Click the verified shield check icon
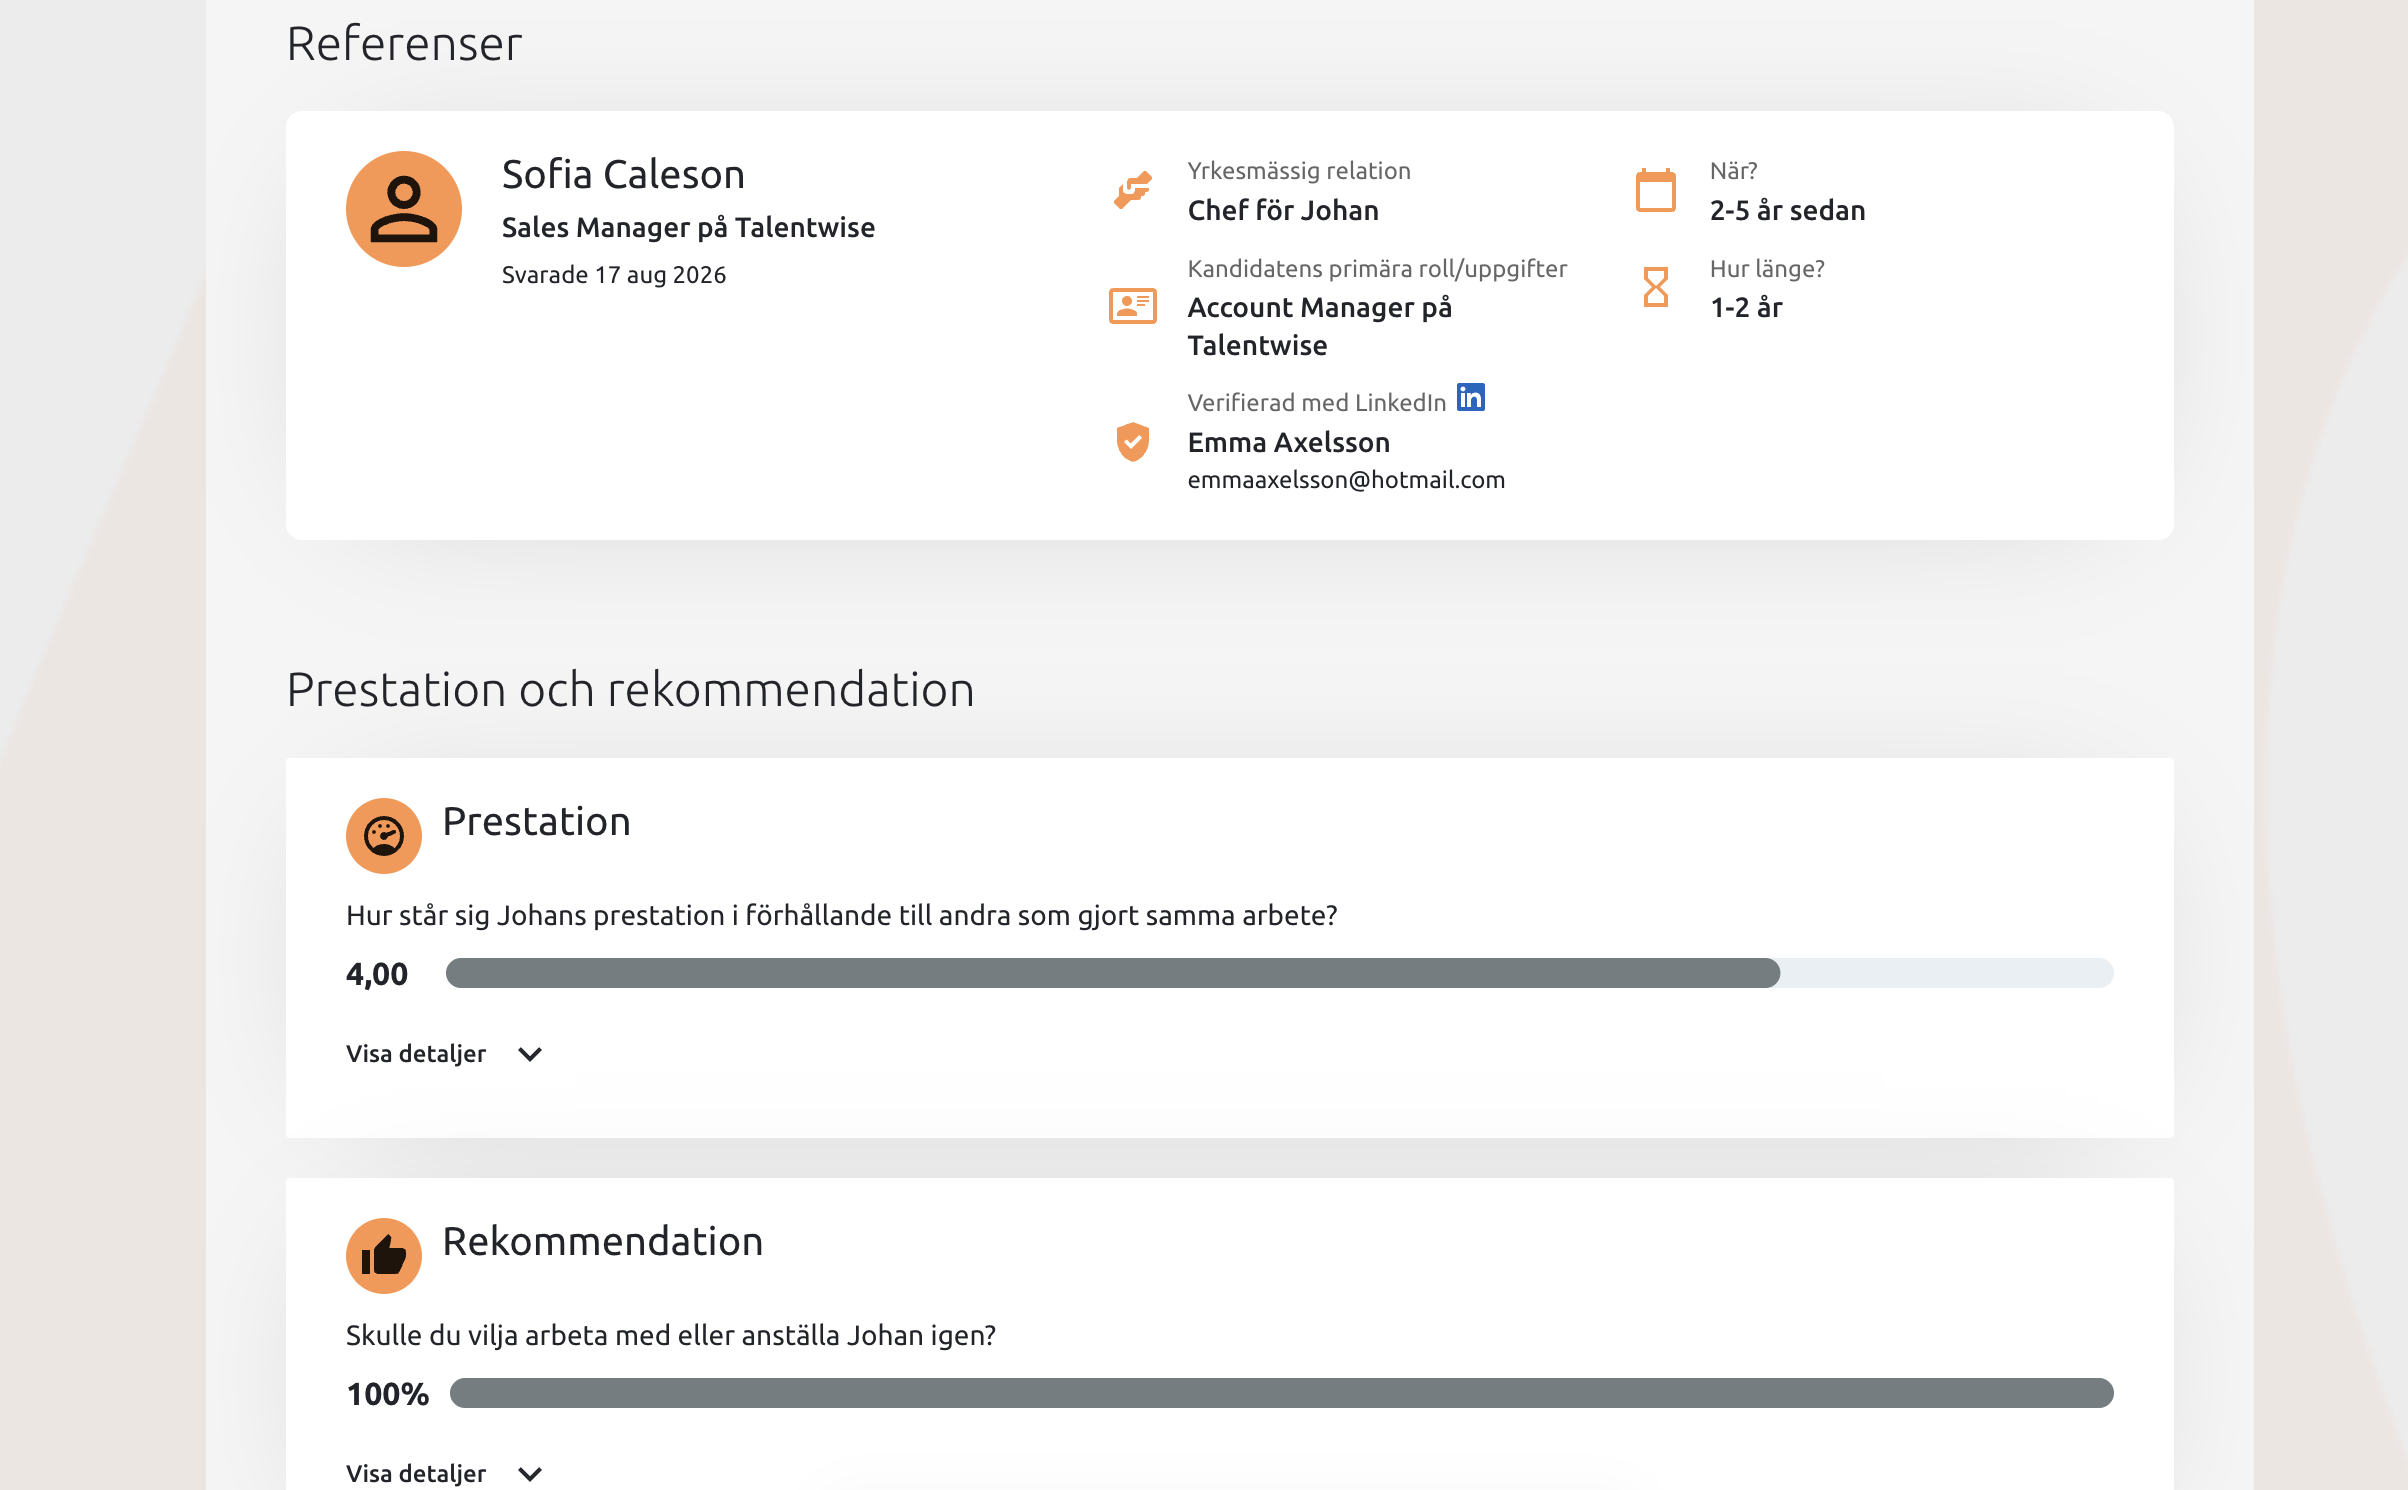This screenshot has height=1490, width=2408. [1133, 441]
